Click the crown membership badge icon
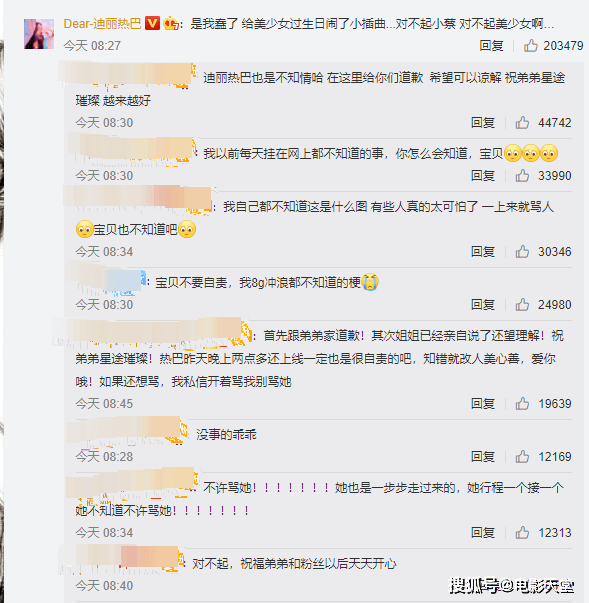 [x=171, y=24]
